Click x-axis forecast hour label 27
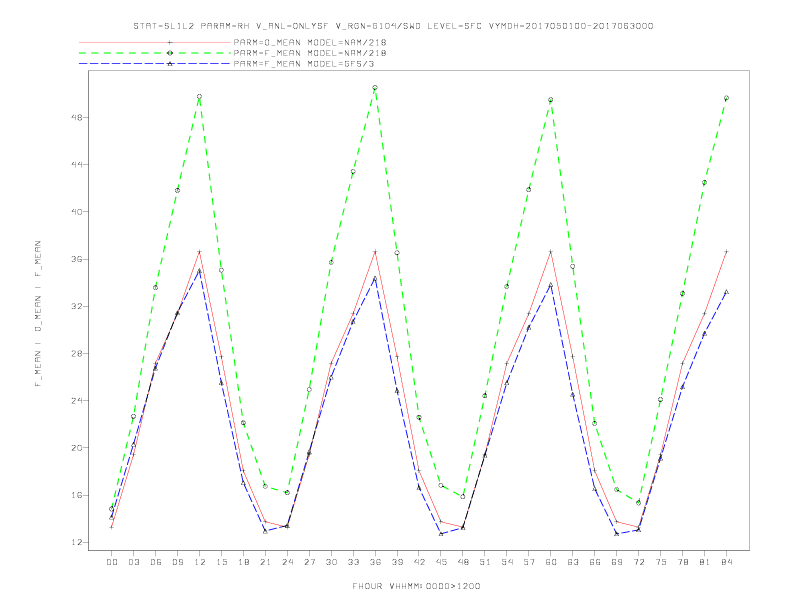Viewport: 792px width, 612px height. click(x=310, y=562)
